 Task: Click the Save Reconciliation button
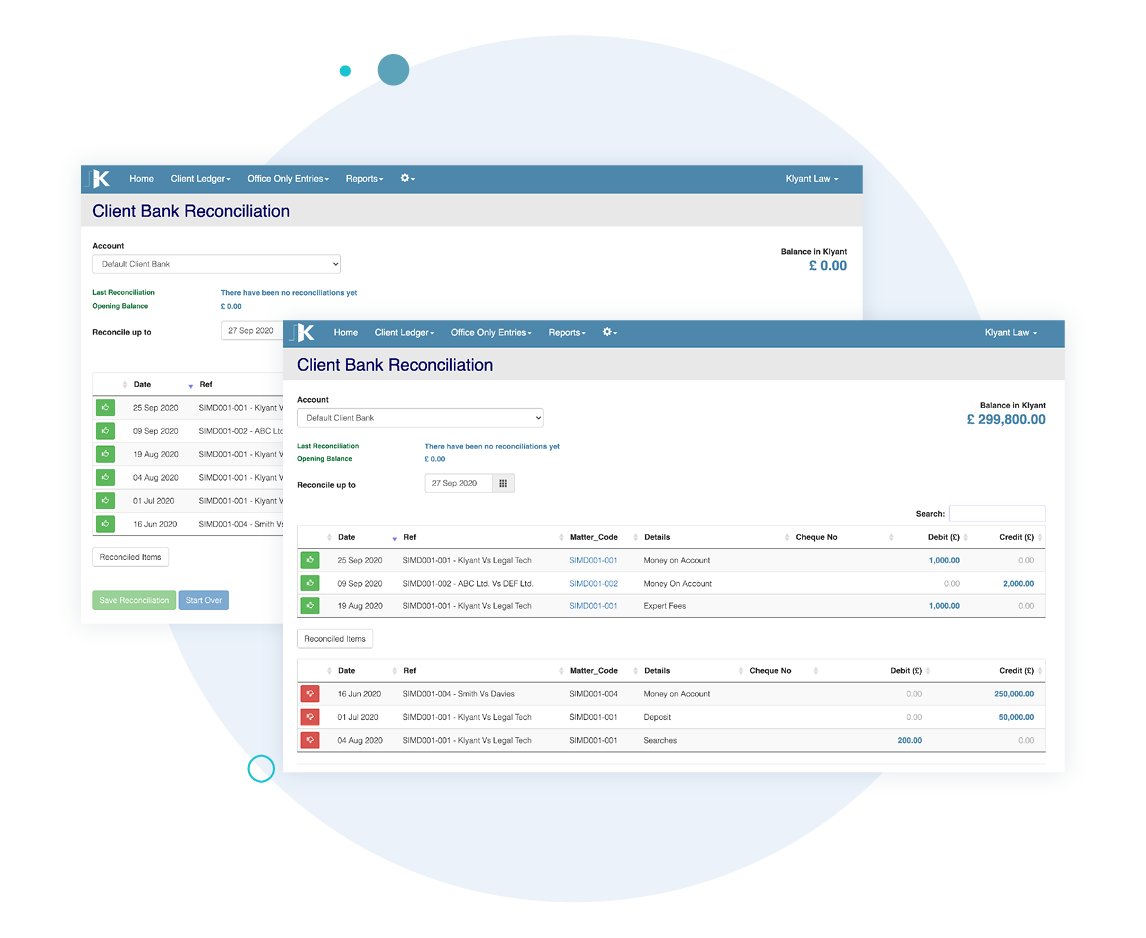(134, 600)
